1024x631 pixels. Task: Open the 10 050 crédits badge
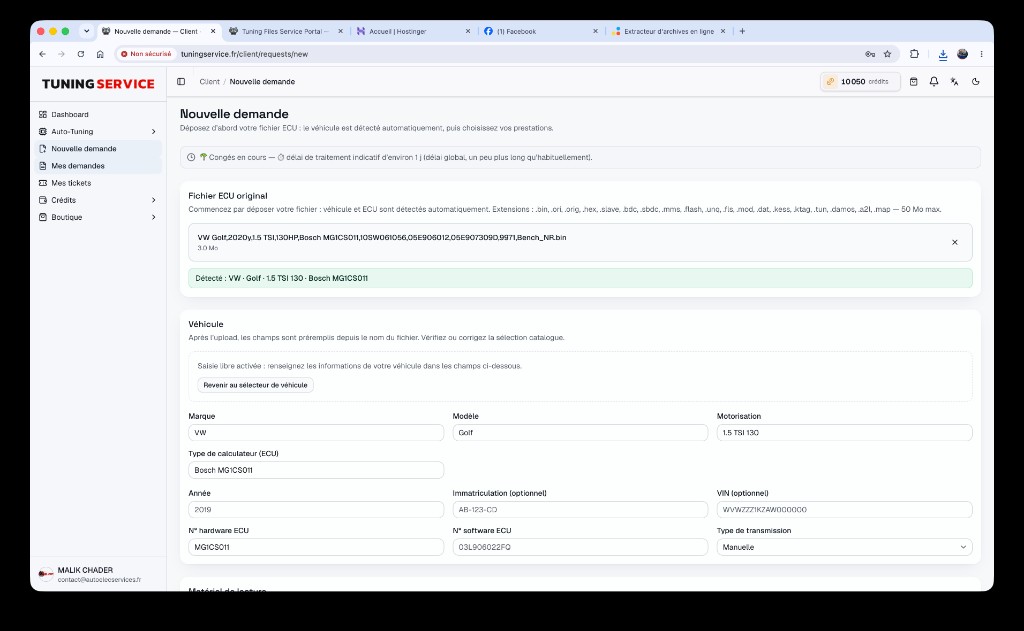pyautogui.click(x=860, y=82)
